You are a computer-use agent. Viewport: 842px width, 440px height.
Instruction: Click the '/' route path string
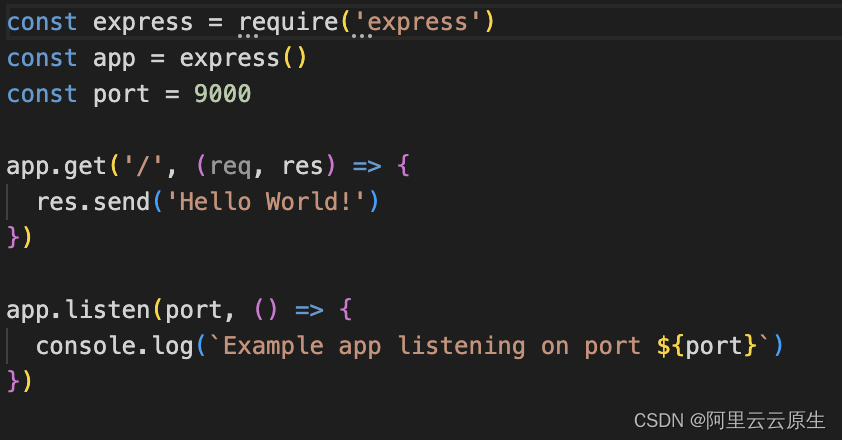click(142, 167)
